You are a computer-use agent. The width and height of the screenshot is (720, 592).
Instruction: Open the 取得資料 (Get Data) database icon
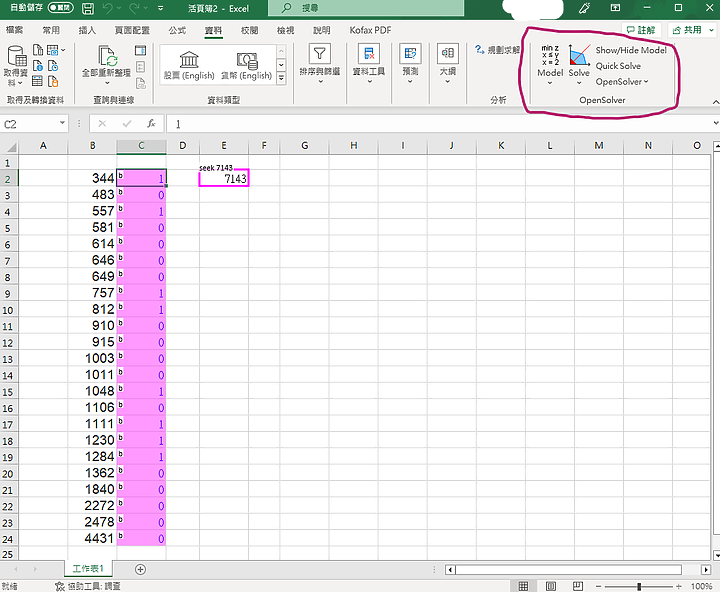(x=16, y=56)
